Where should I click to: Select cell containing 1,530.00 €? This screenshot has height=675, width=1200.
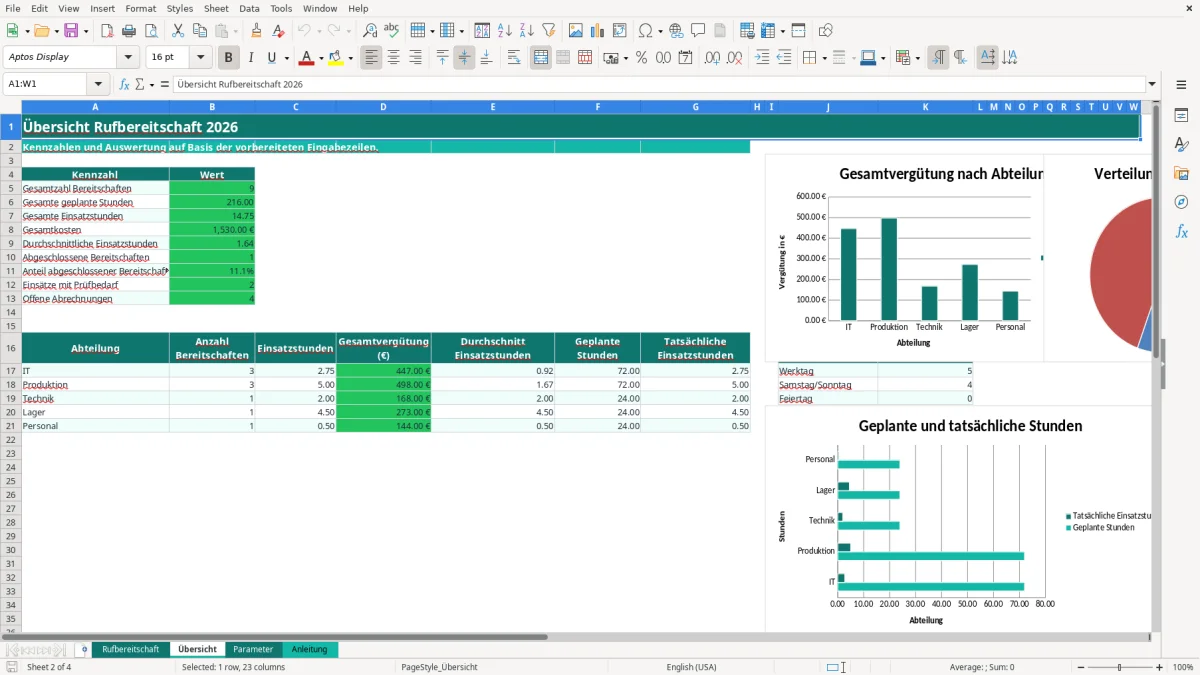212,230
